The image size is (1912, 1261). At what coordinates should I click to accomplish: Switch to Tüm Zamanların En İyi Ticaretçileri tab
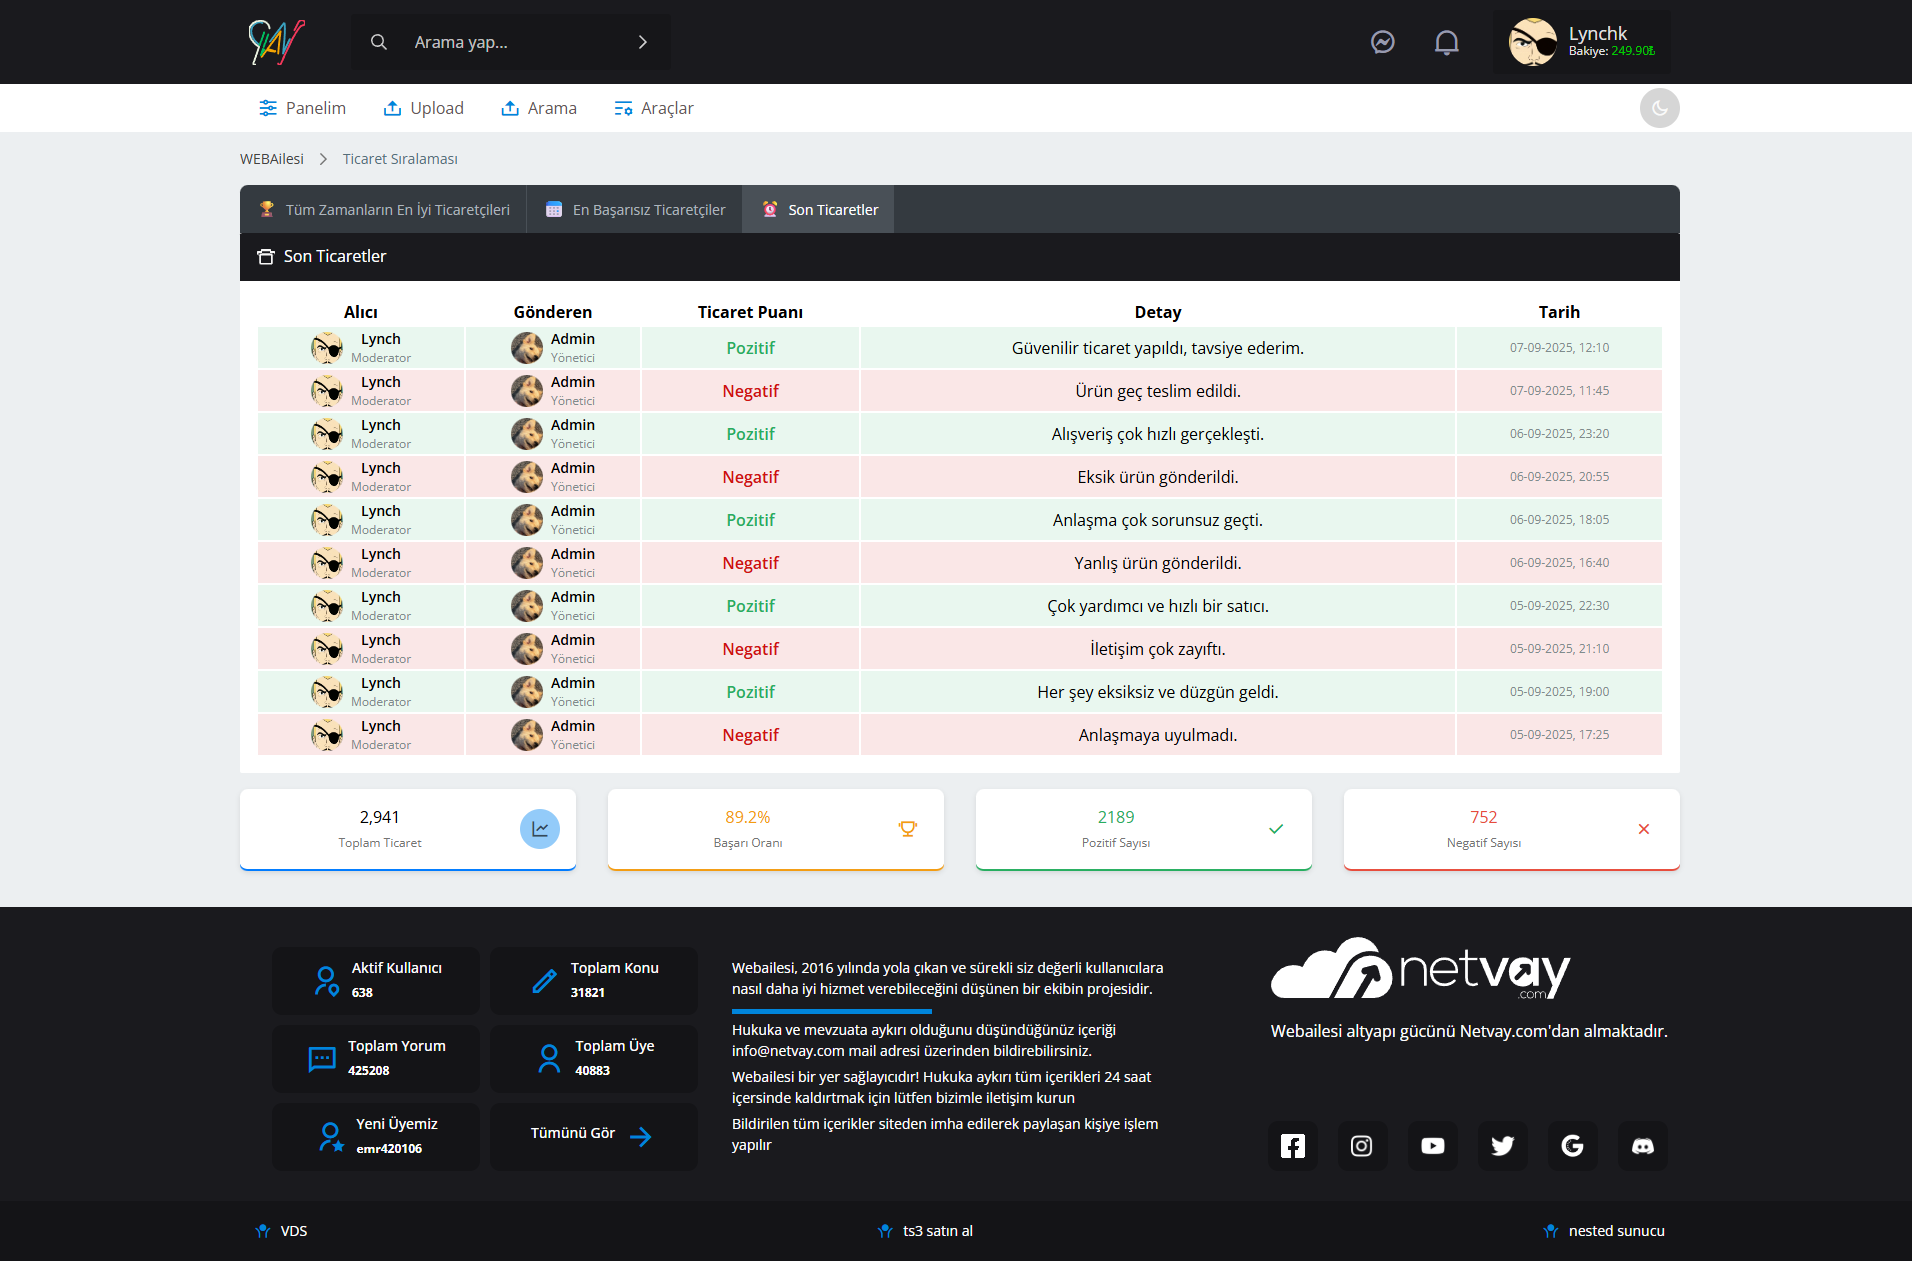click(384, 209)
